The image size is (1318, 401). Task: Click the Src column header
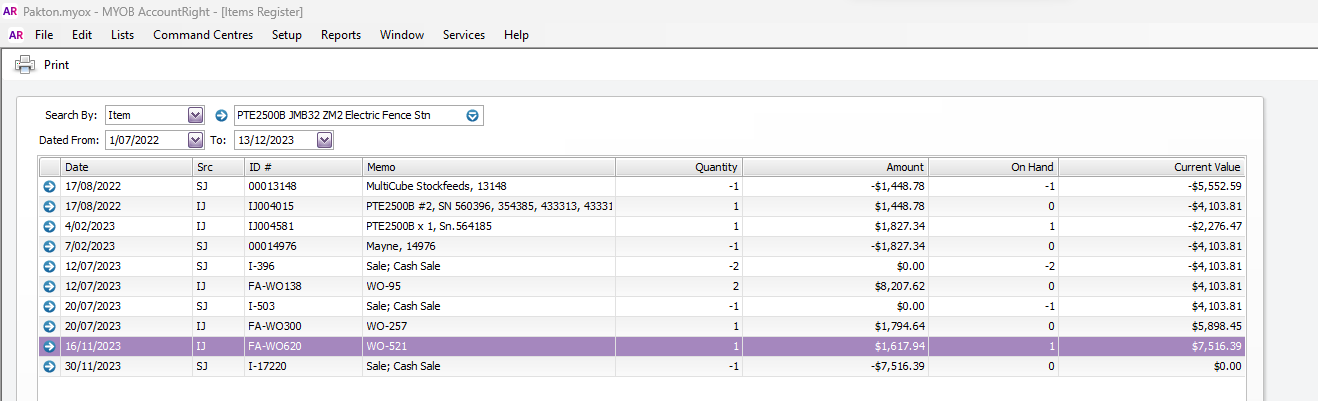(218, 167)
